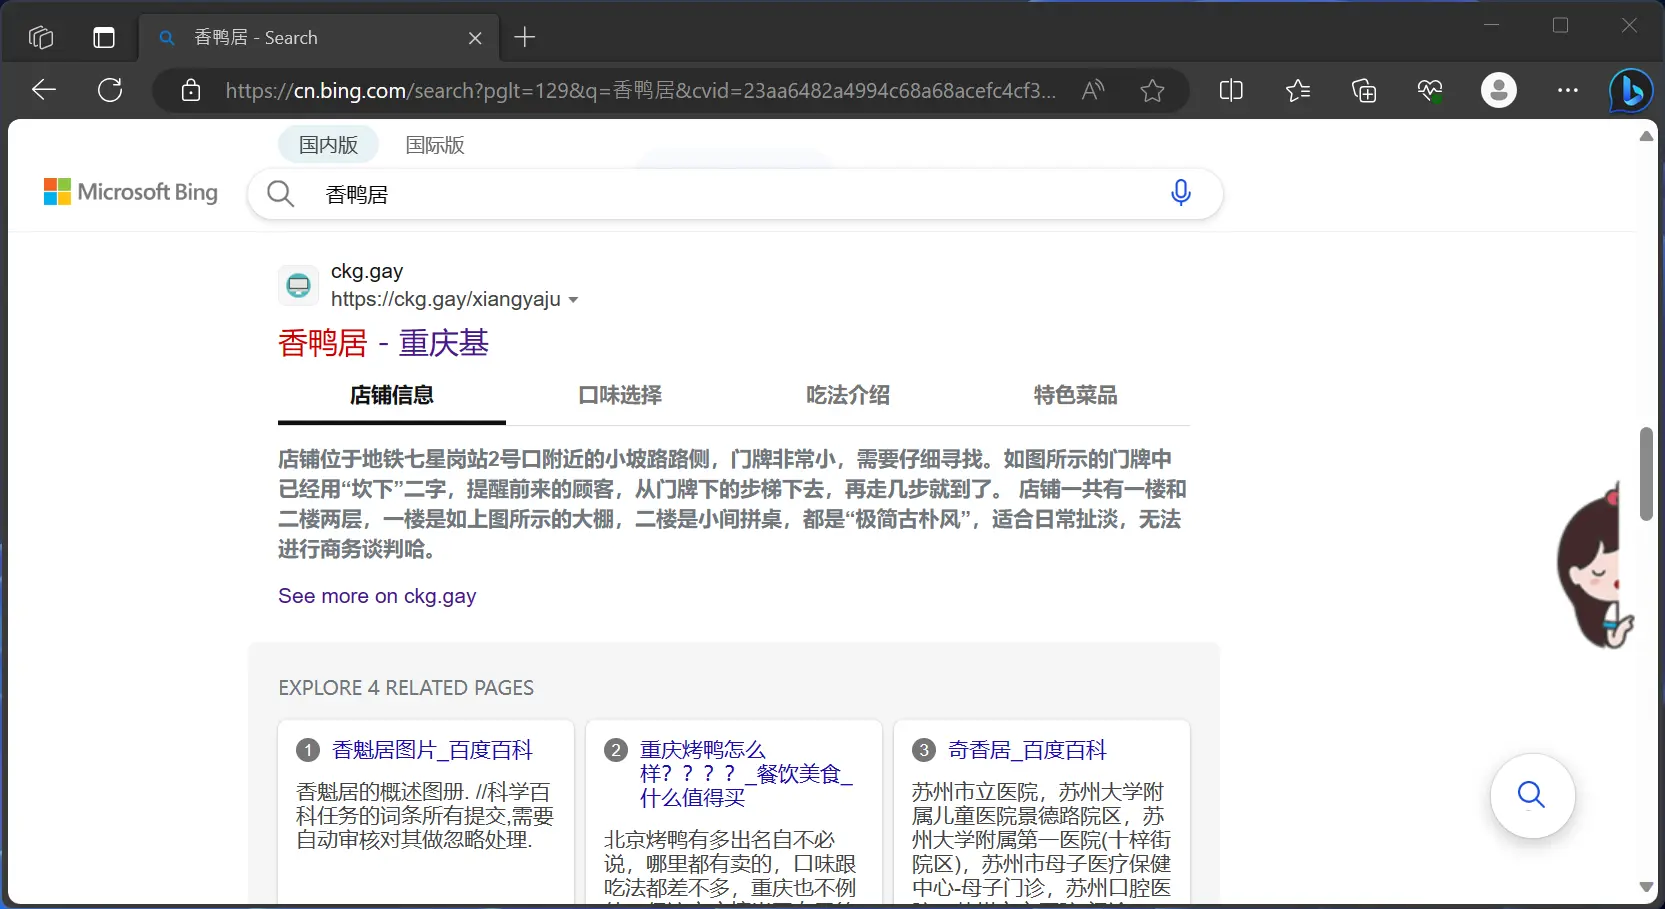Launch Bing Copilot from the toolbar
Screen dimensions: 1665x909
(1630, 90)
